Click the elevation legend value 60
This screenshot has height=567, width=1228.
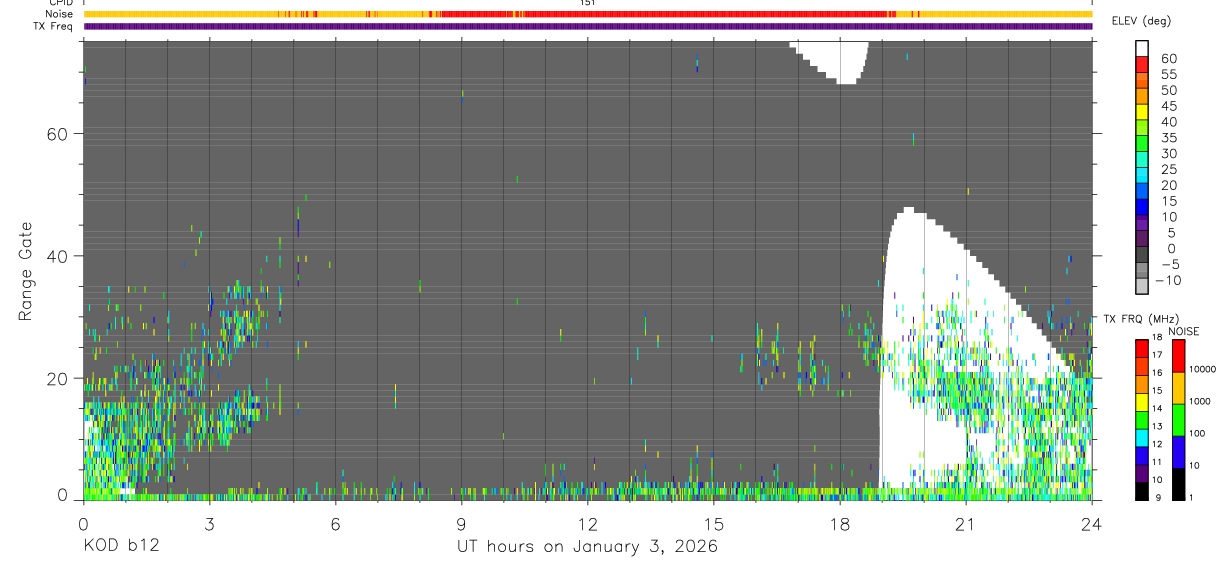[1168, 58]
